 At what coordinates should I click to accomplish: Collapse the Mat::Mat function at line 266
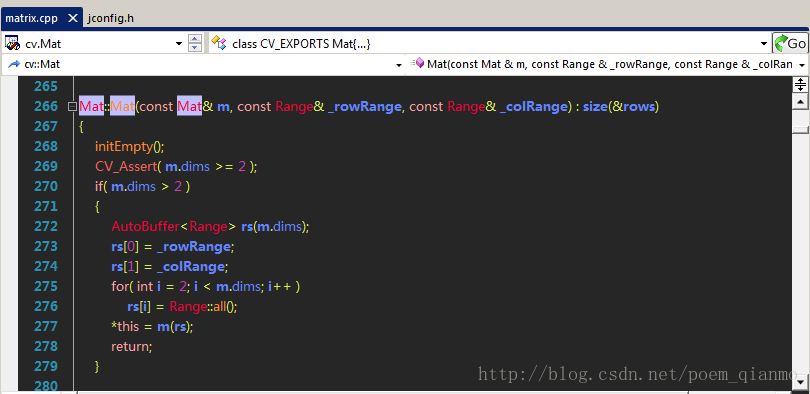(72, 107)
